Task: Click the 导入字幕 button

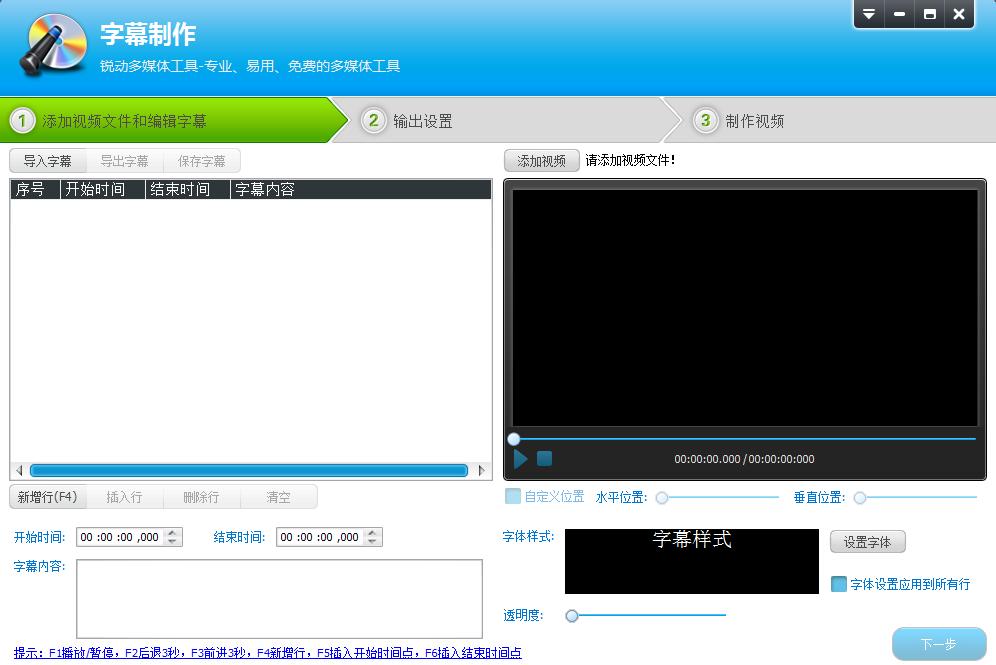Action: point(48,161)
